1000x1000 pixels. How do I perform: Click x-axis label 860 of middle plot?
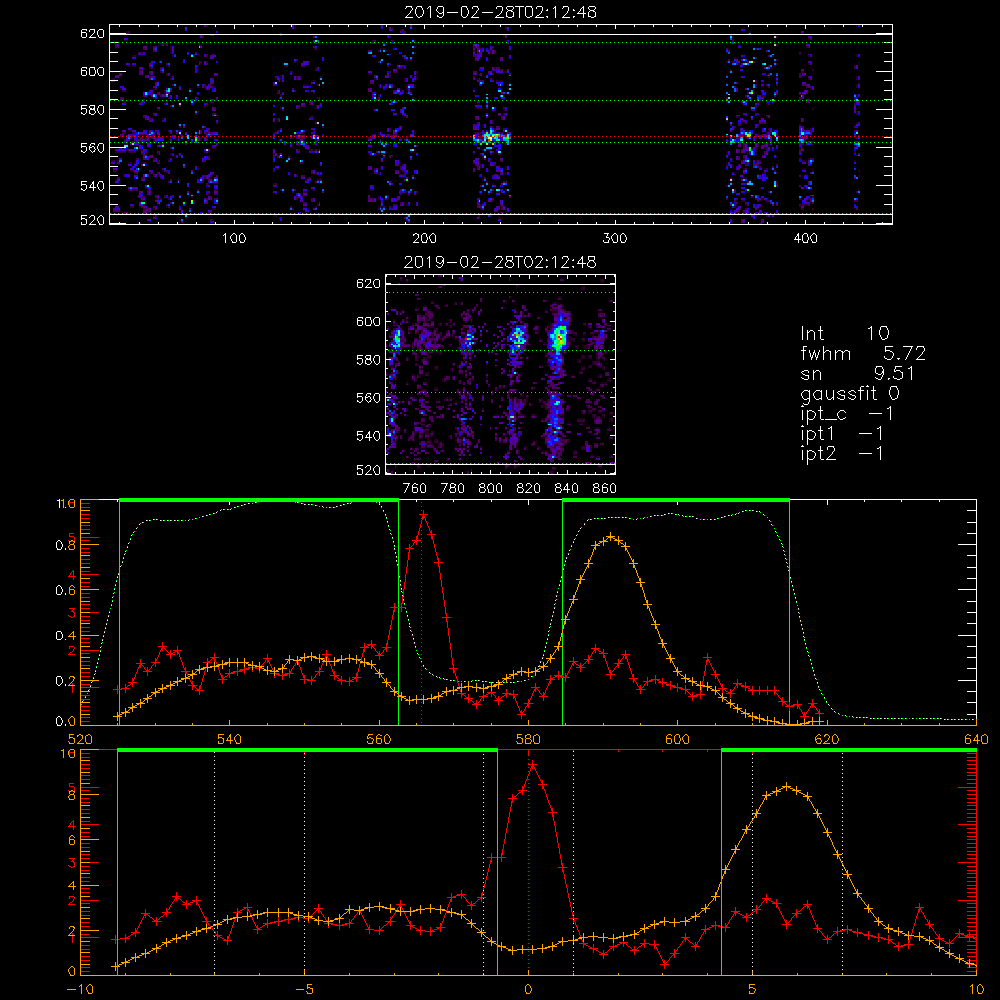(605, 489)
